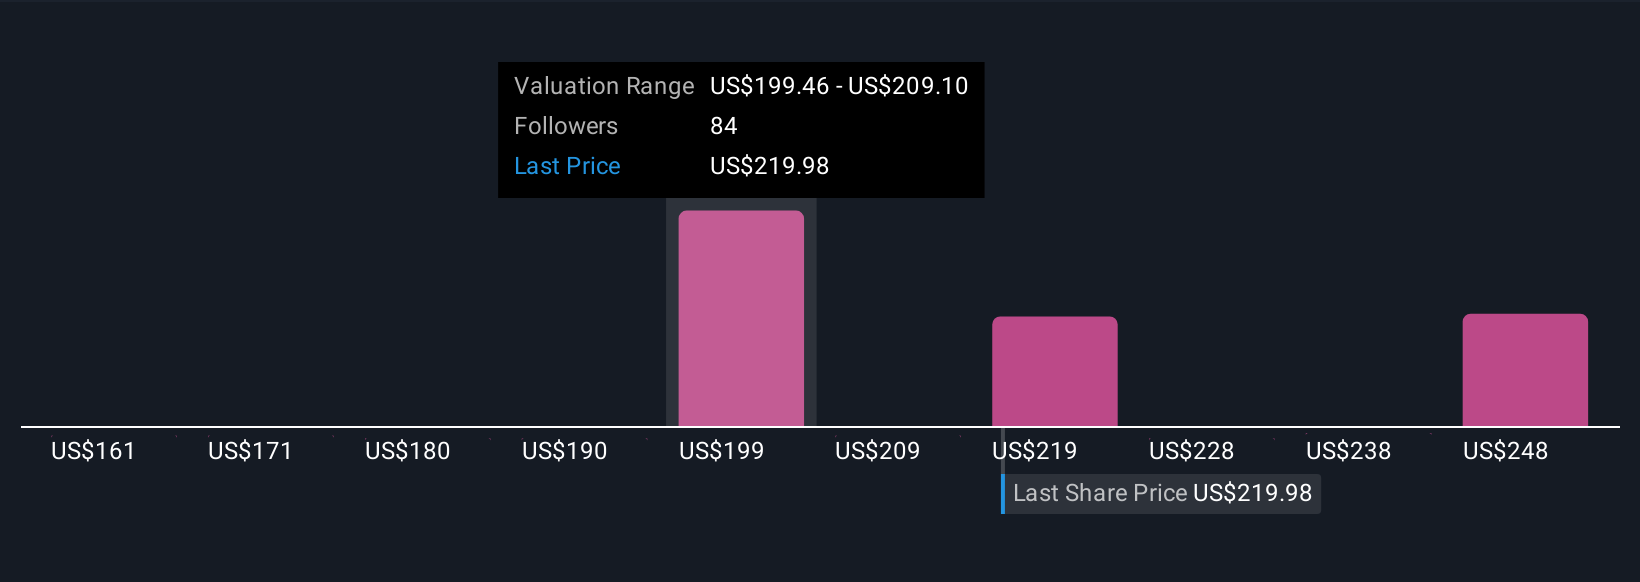Open the Last Price link in tooltip
1640x582 pixels.
coord(567,166)
